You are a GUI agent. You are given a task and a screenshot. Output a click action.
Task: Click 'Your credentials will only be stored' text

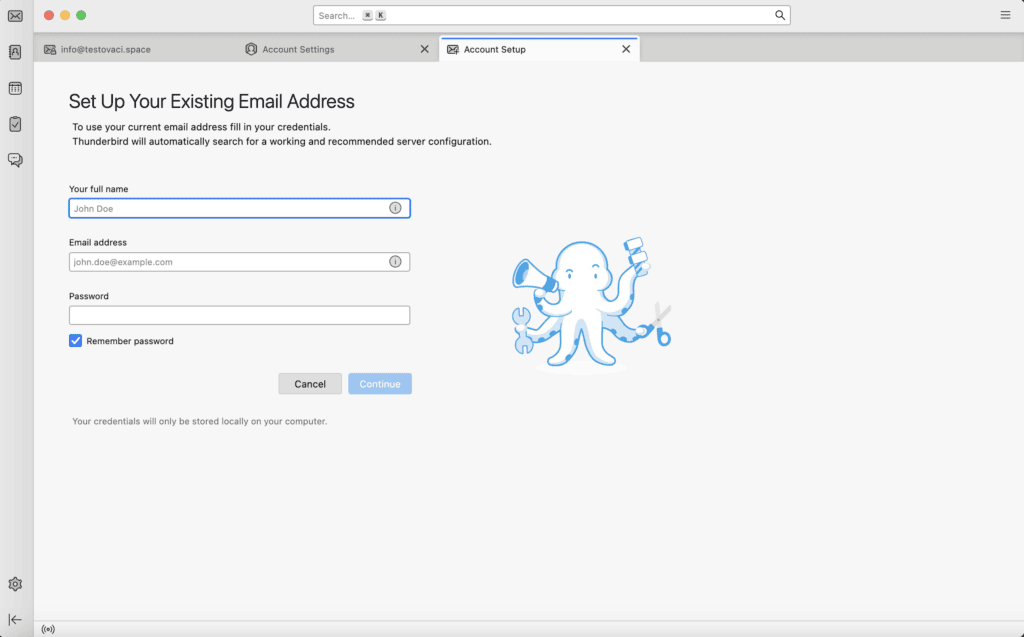point(199,421)
